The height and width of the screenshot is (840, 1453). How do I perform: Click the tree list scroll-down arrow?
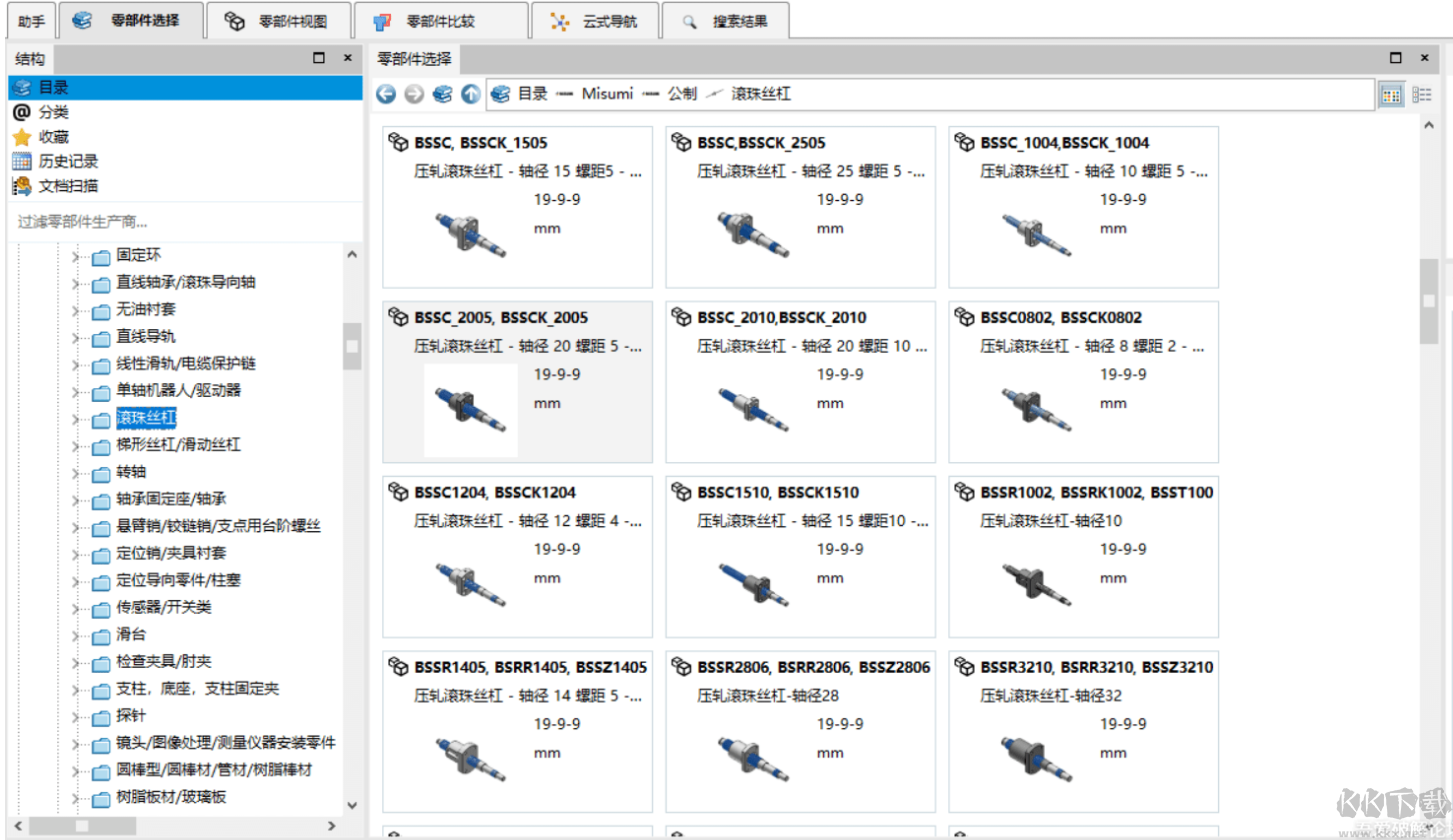point(352,804)
